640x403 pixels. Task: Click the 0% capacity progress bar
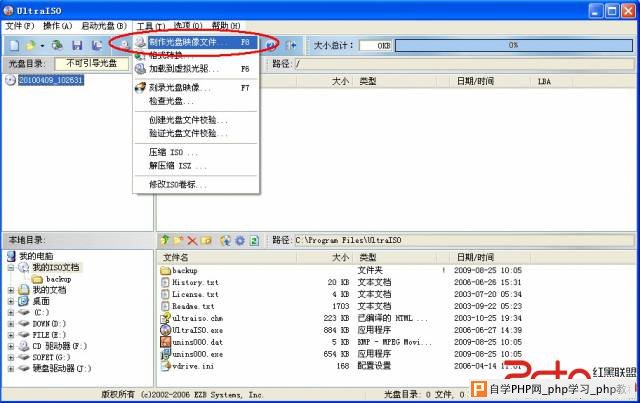513,45
